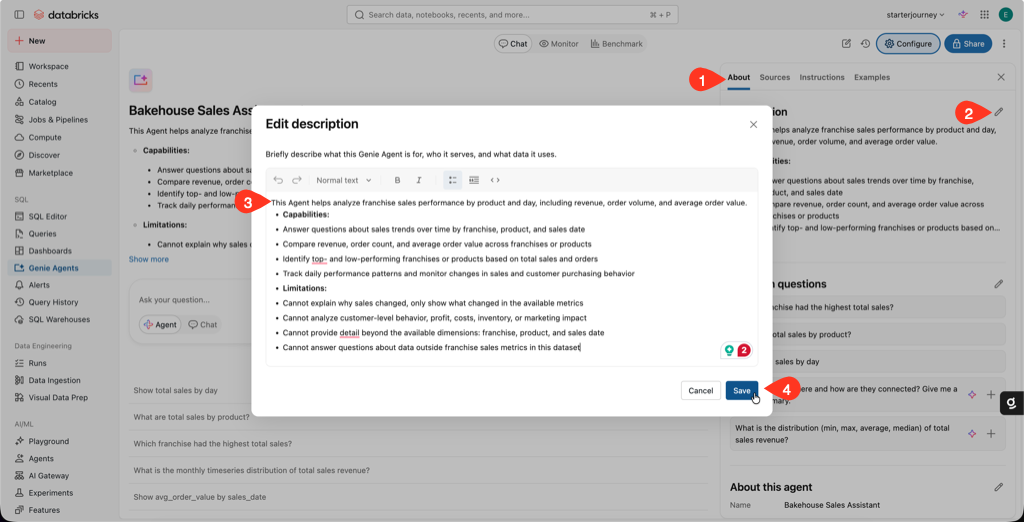Add the median distribution question with plus
The height and width of the screenshot is (522, 1024).
tap(991, 434)
